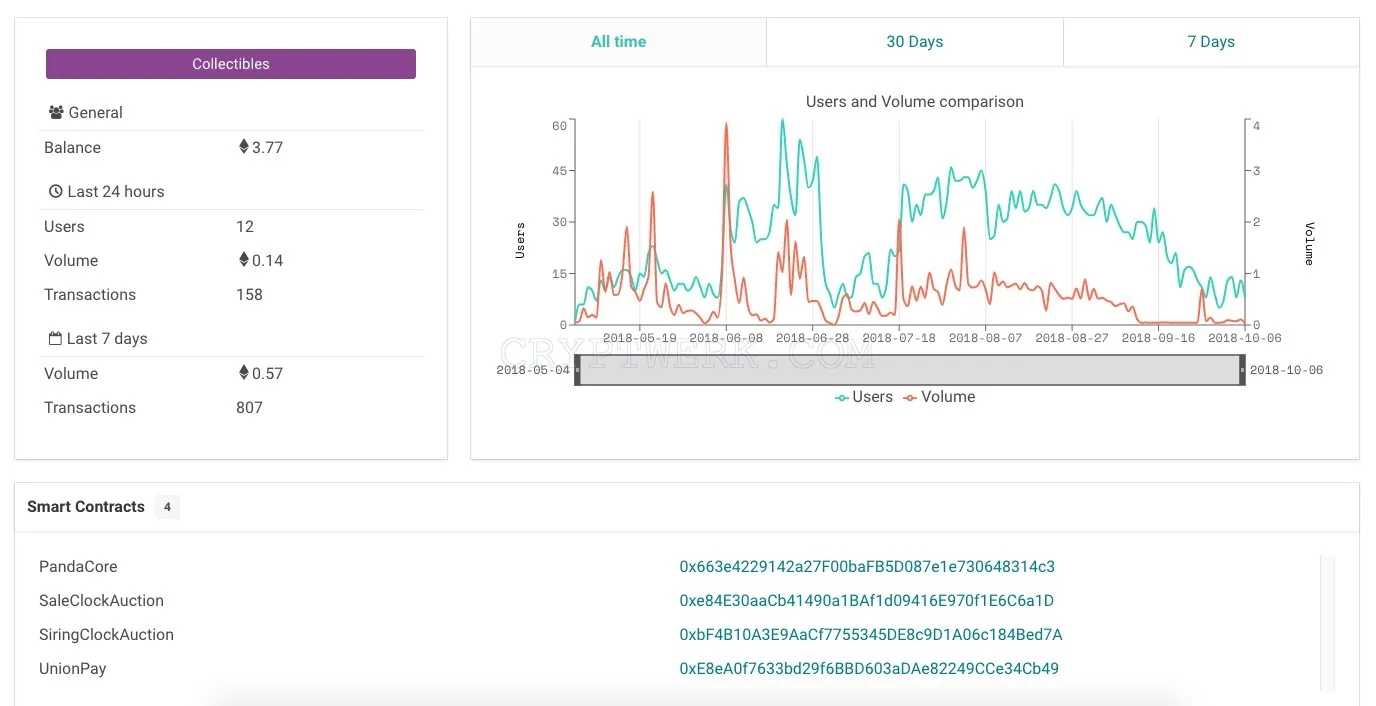Click the right handle of the date range slider
The image size is (1376, 706).
(x=1243, y=370)
